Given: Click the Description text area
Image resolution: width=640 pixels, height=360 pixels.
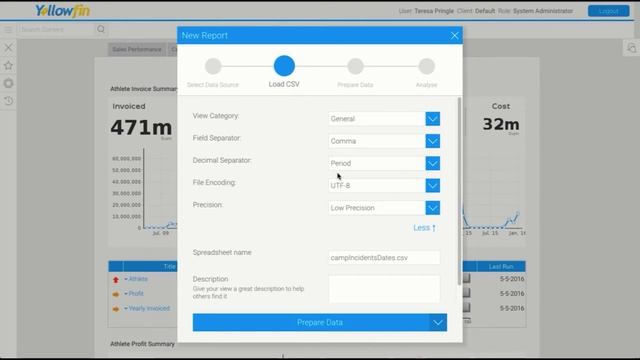Looking at the screenshot, I should pyautogui.click(x=384, y=289).
